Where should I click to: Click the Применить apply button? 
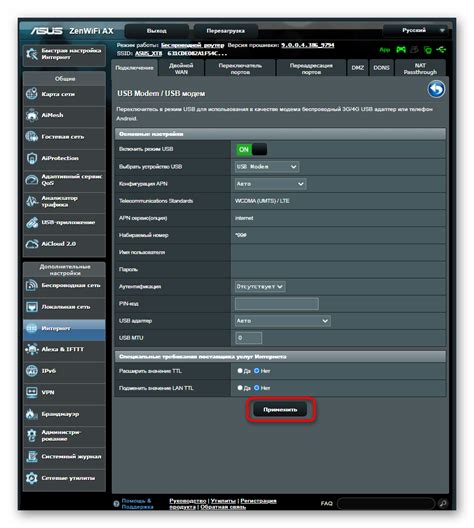click(x=280, y=409)
